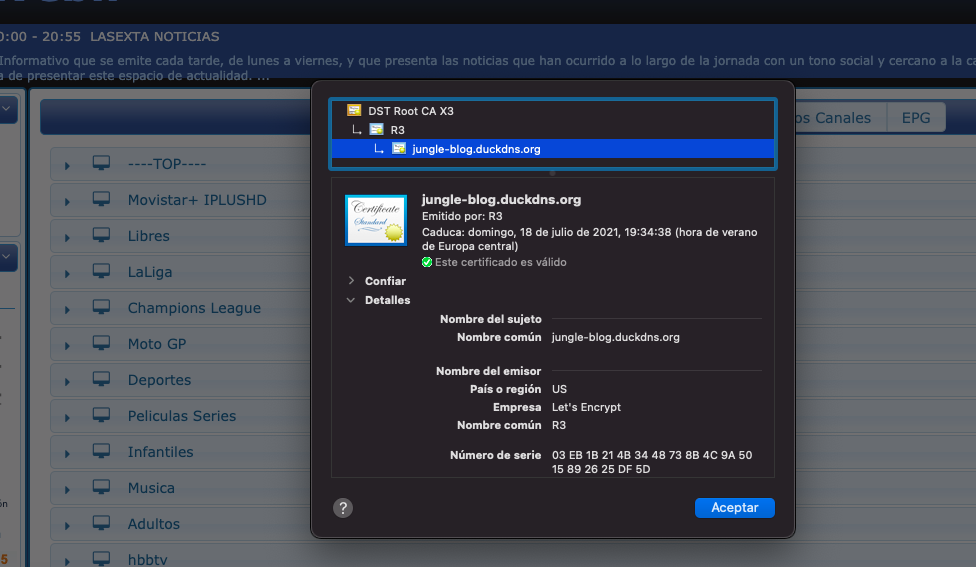Click the monitor icon next to Musica

(x=101, y=487)
